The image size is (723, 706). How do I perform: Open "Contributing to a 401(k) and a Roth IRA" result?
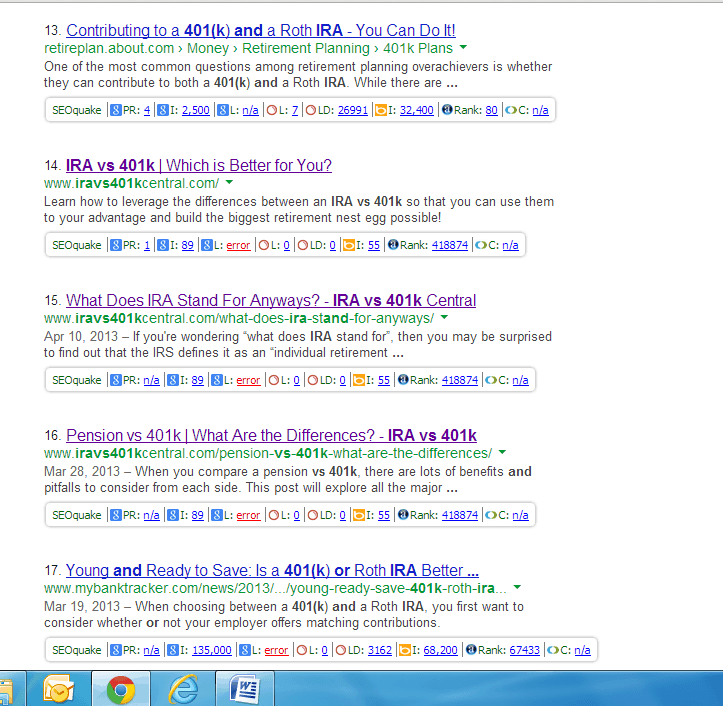coord(260,30)
